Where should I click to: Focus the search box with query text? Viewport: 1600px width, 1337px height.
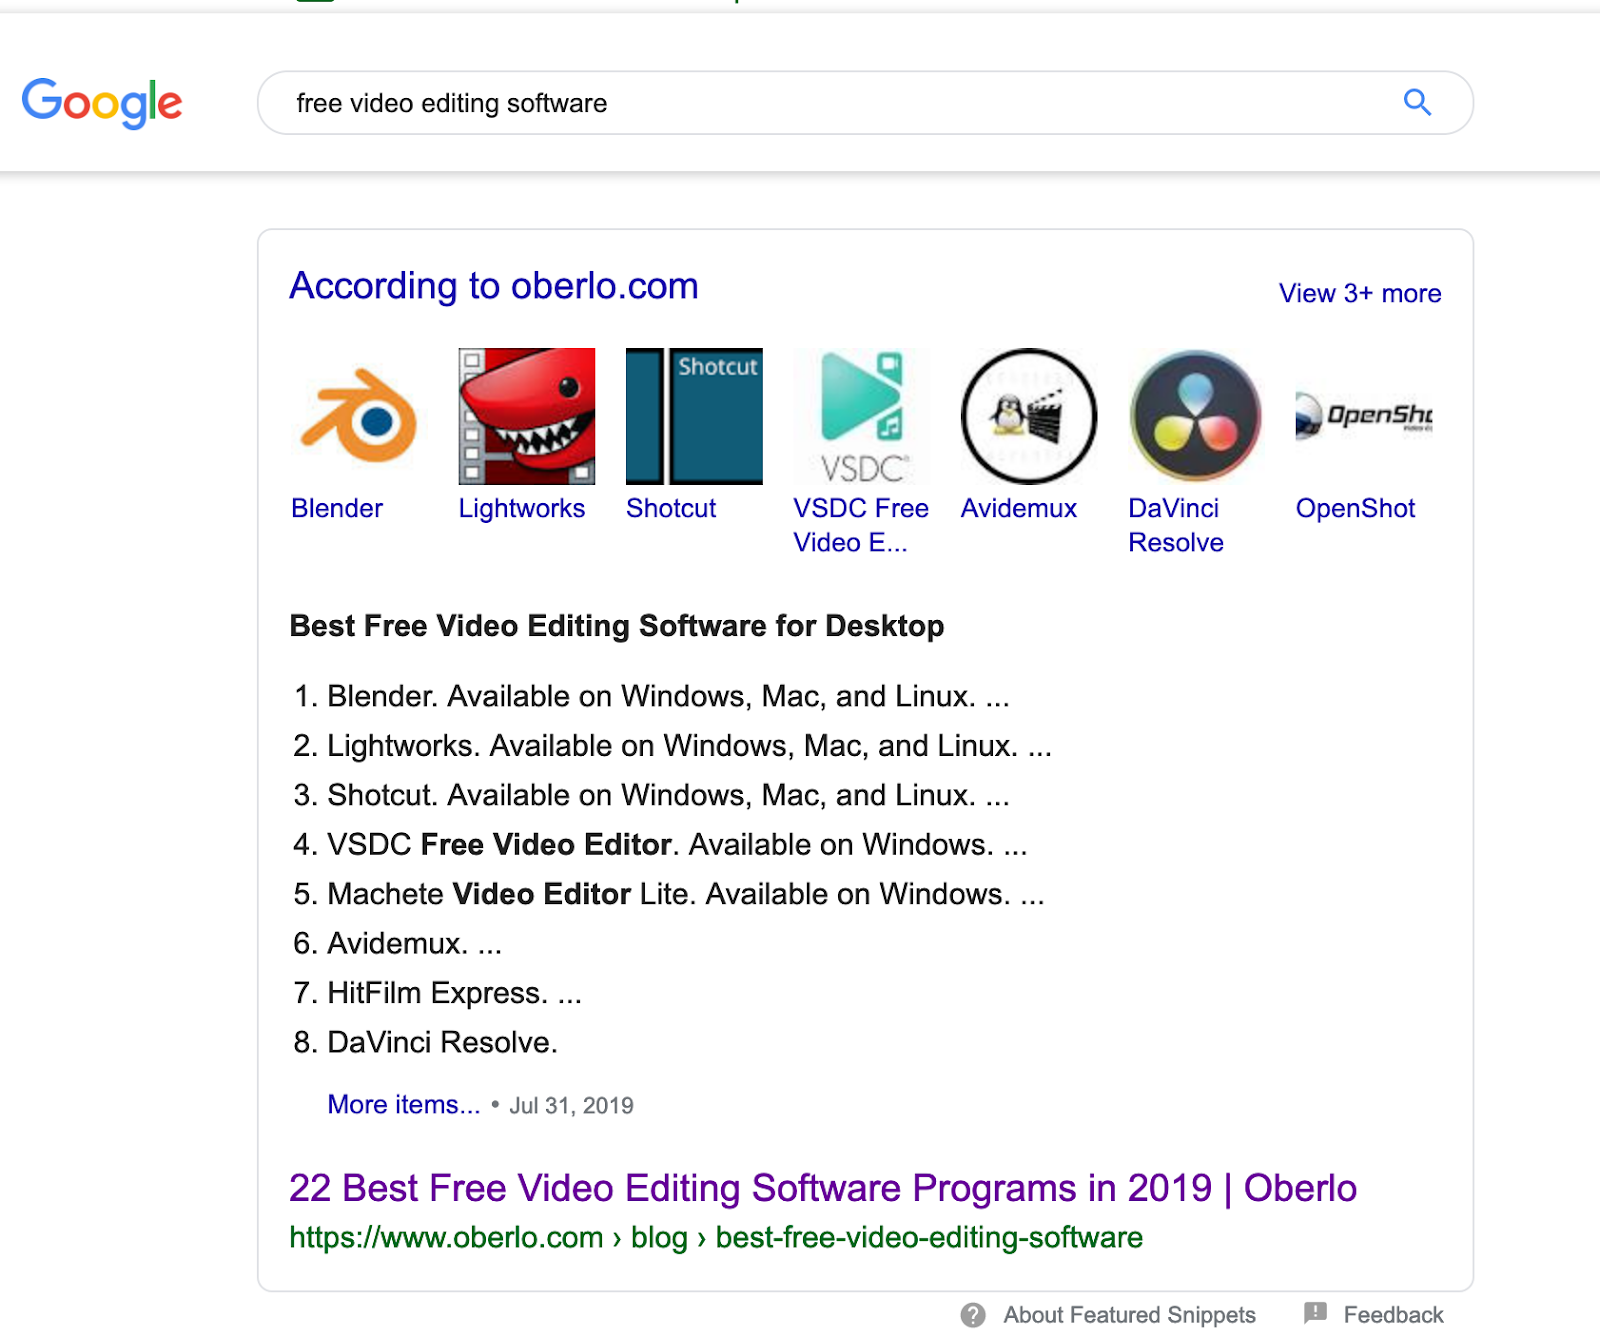point(865,103)
